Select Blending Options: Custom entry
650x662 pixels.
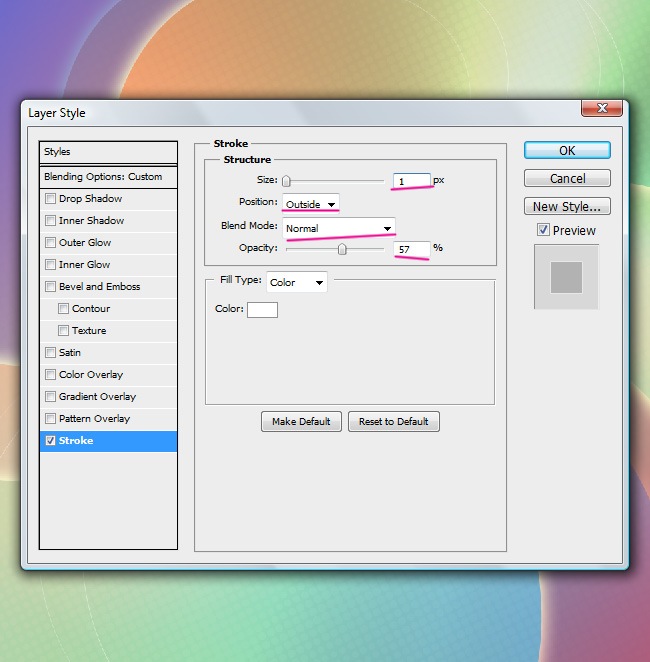(108, 177)
